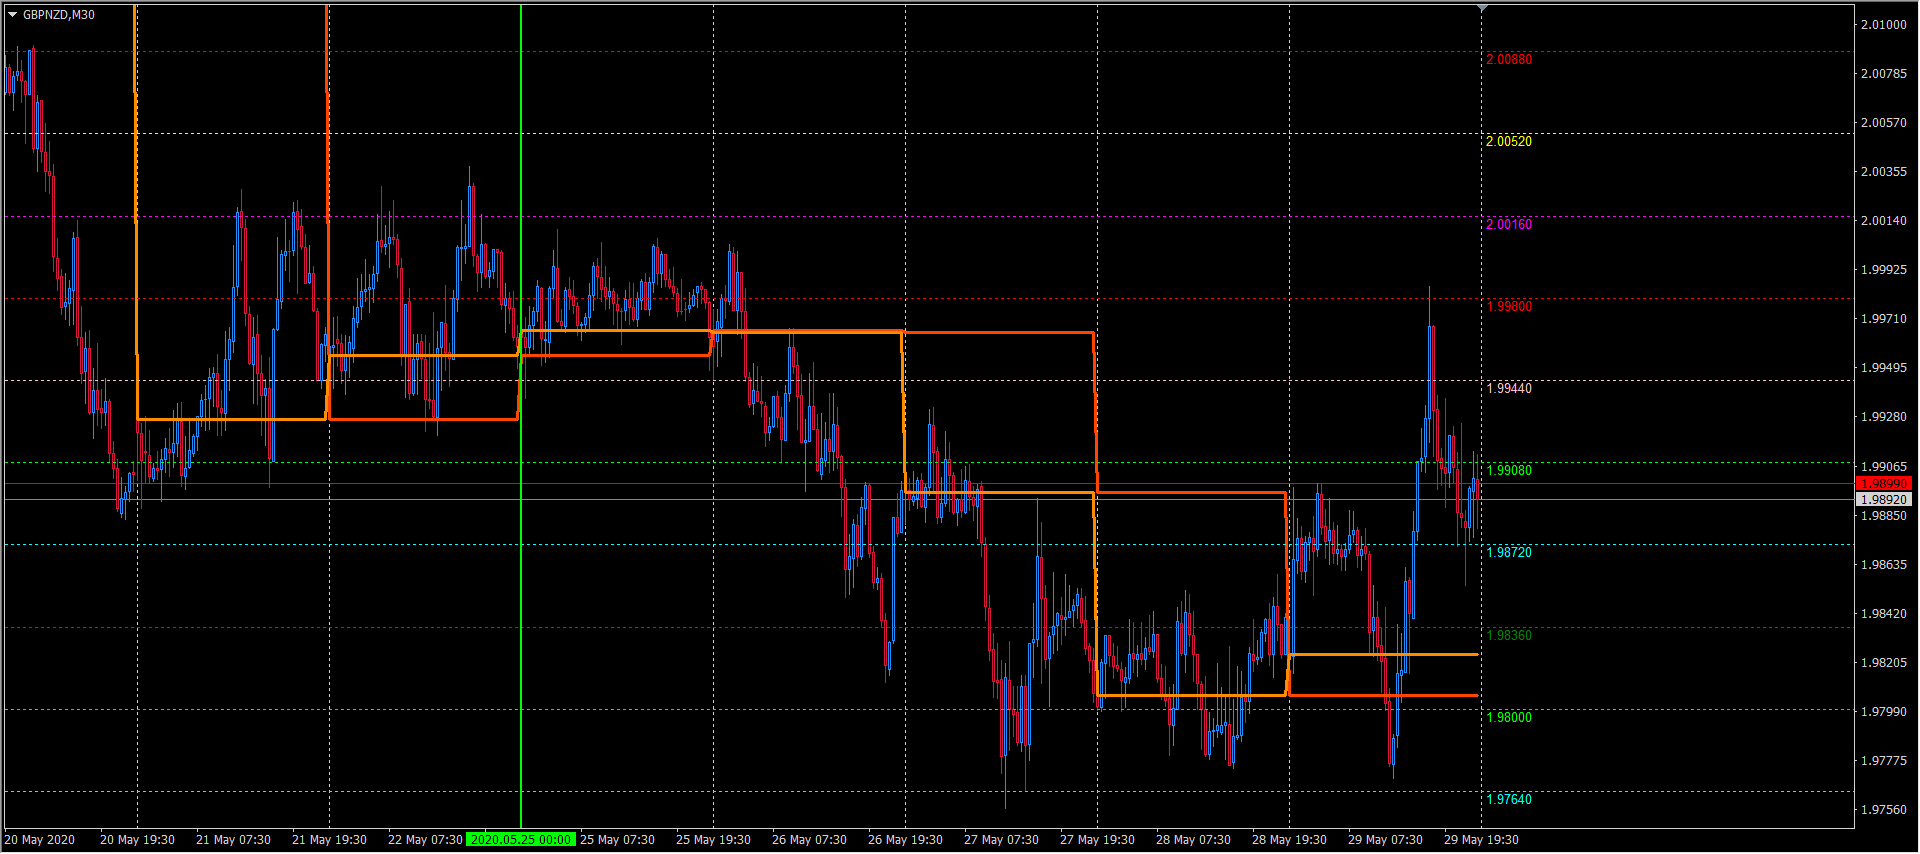Screen dimensions: 1920x854
Task: Click the red 1.98990 price tag
Action: coord(1883,484)
